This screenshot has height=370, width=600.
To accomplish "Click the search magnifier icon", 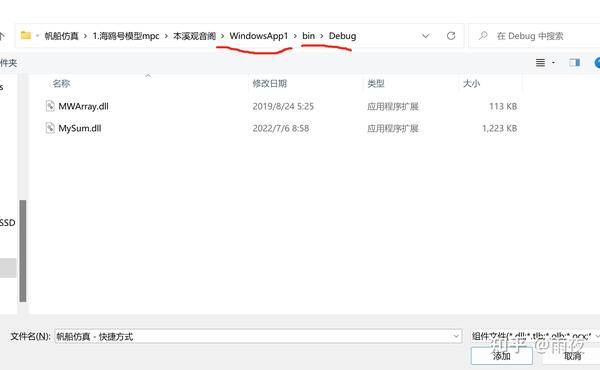I will [483, 36].
